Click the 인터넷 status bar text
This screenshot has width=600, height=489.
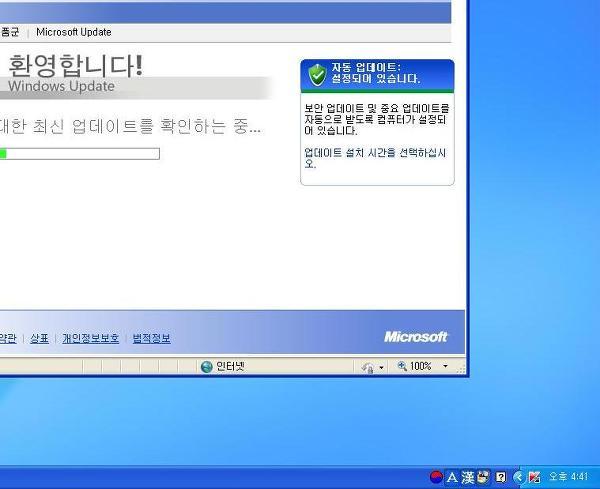230,366
